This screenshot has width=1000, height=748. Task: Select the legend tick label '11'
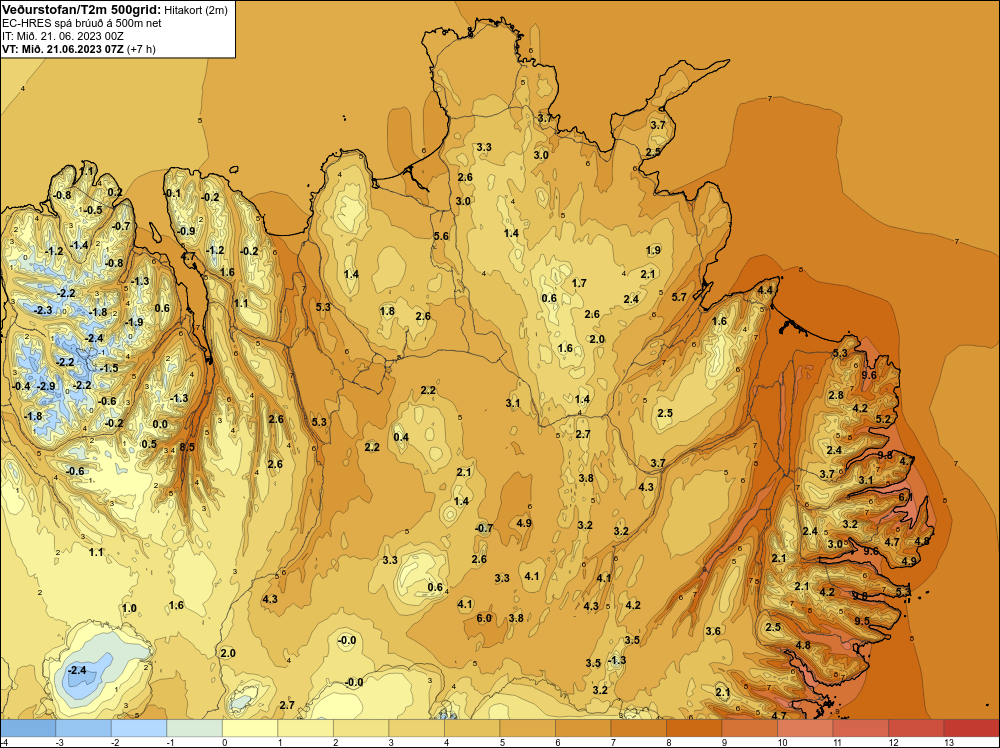(837, 742)
